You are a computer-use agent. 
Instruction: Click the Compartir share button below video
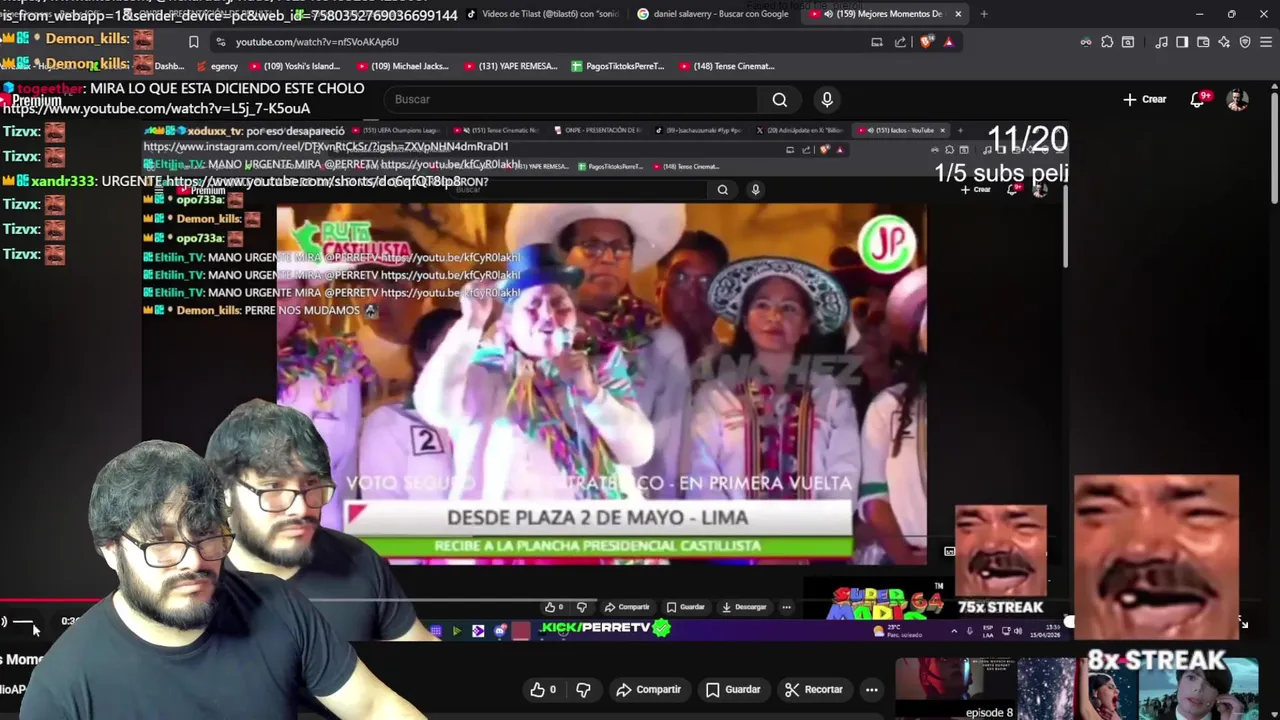pos(649,689)
